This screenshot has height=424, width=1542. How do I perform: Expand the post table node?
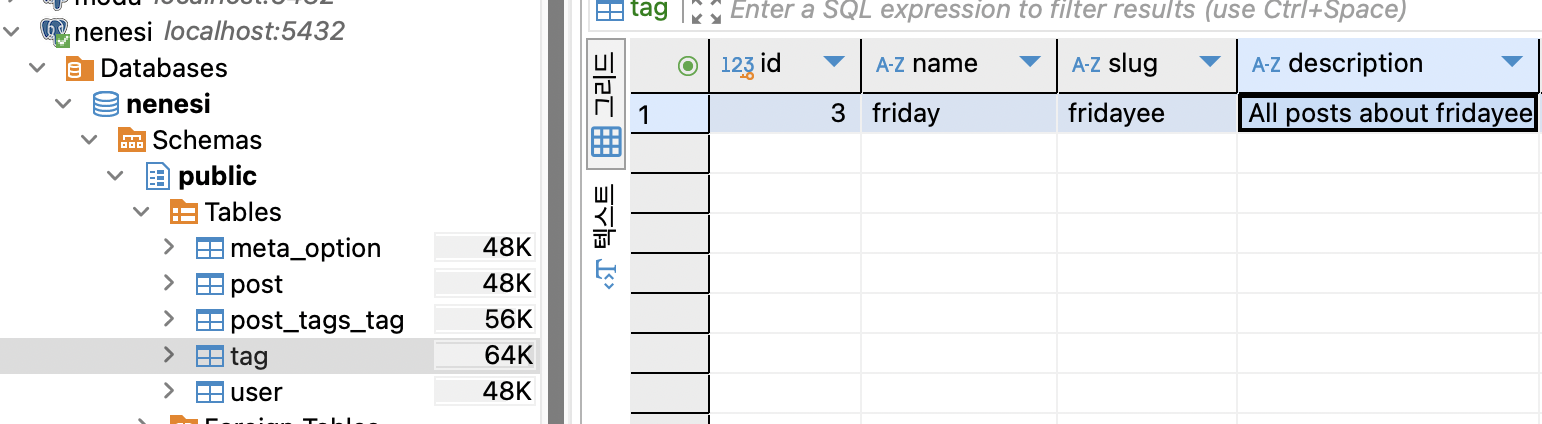(169, 284)
